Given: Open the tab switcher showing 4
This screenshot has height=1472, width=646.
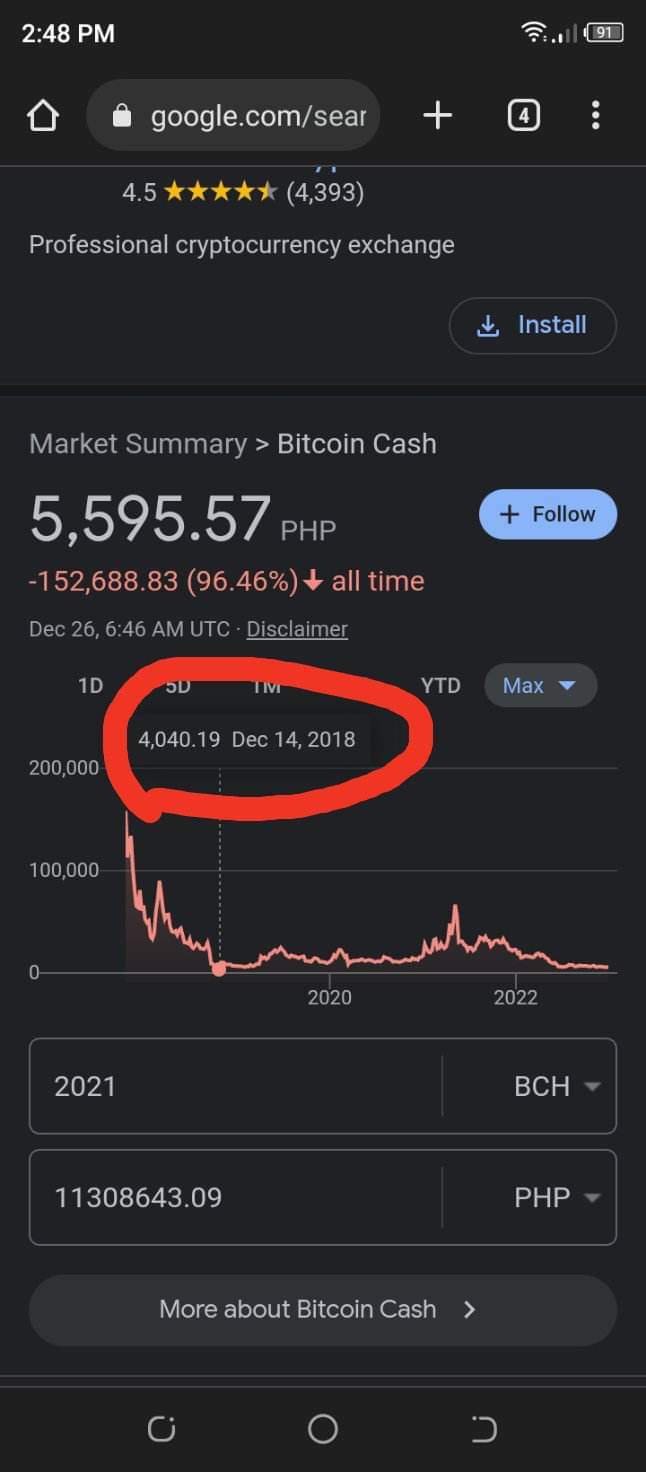Looking at the screenshot, I should pyautogui.click(x=523, y=116).
